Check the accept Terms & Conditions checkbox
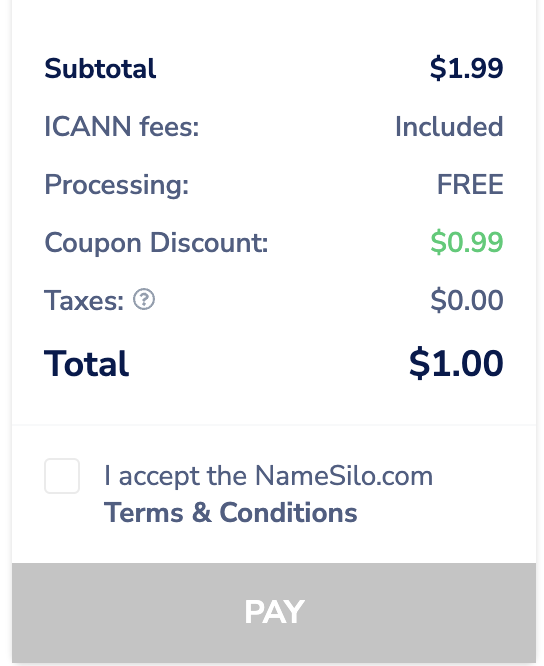Image resolution: width=544 pixels, height=666 pixels. 62,476
